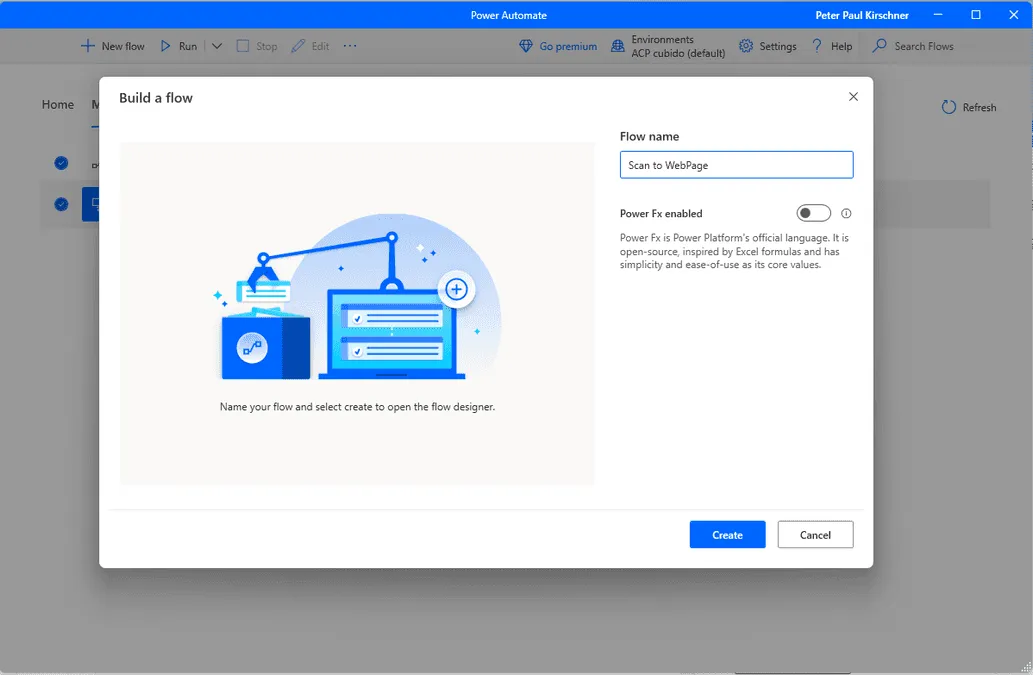This screenshot has height=675, width=1033.
Task: Switch to the Home tab
Action: (57, 104)
